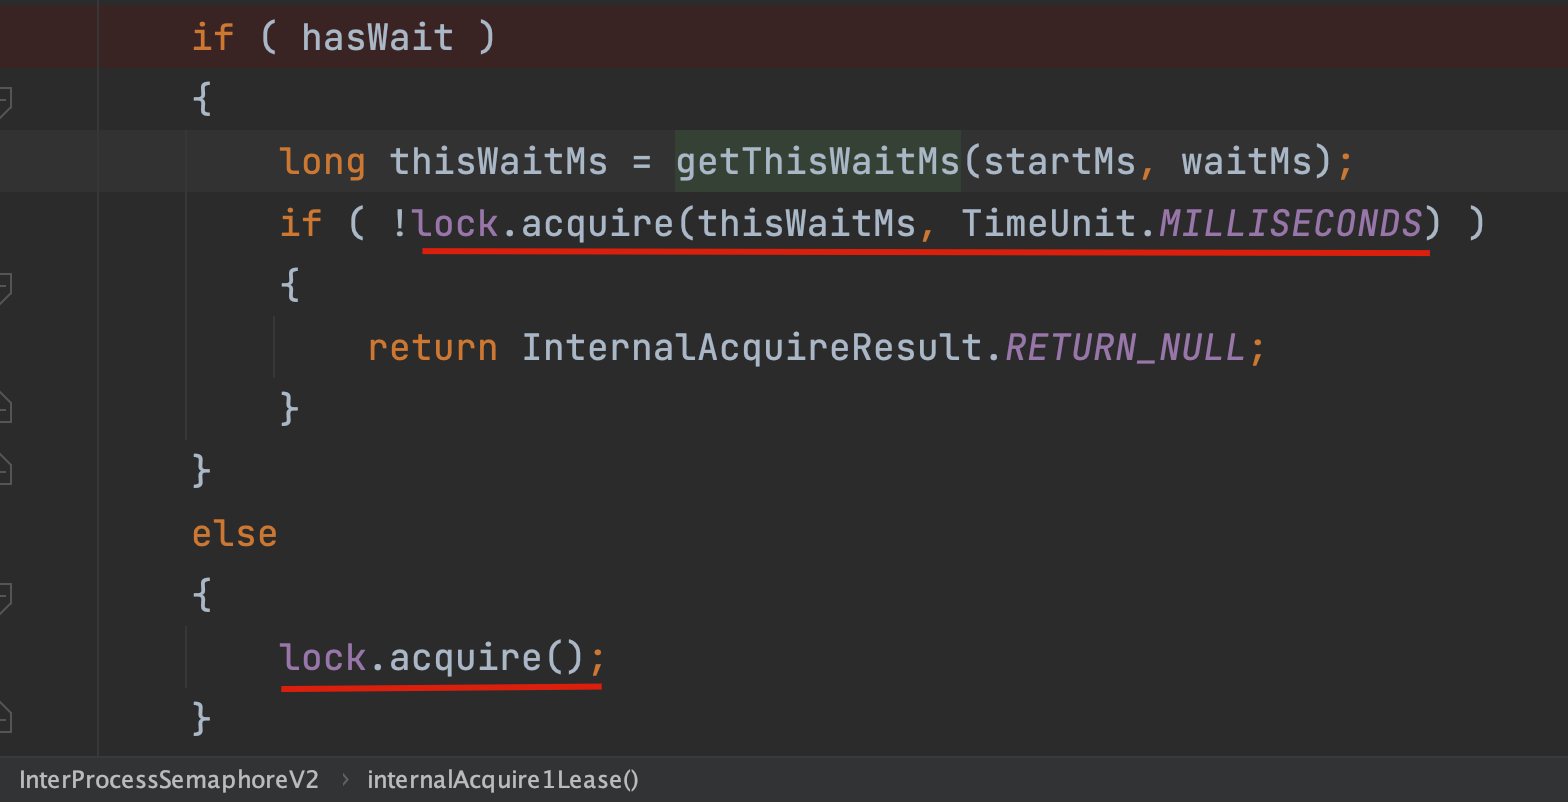Click the waitMs argument in getThisWaitMs call

(1246, 161)
